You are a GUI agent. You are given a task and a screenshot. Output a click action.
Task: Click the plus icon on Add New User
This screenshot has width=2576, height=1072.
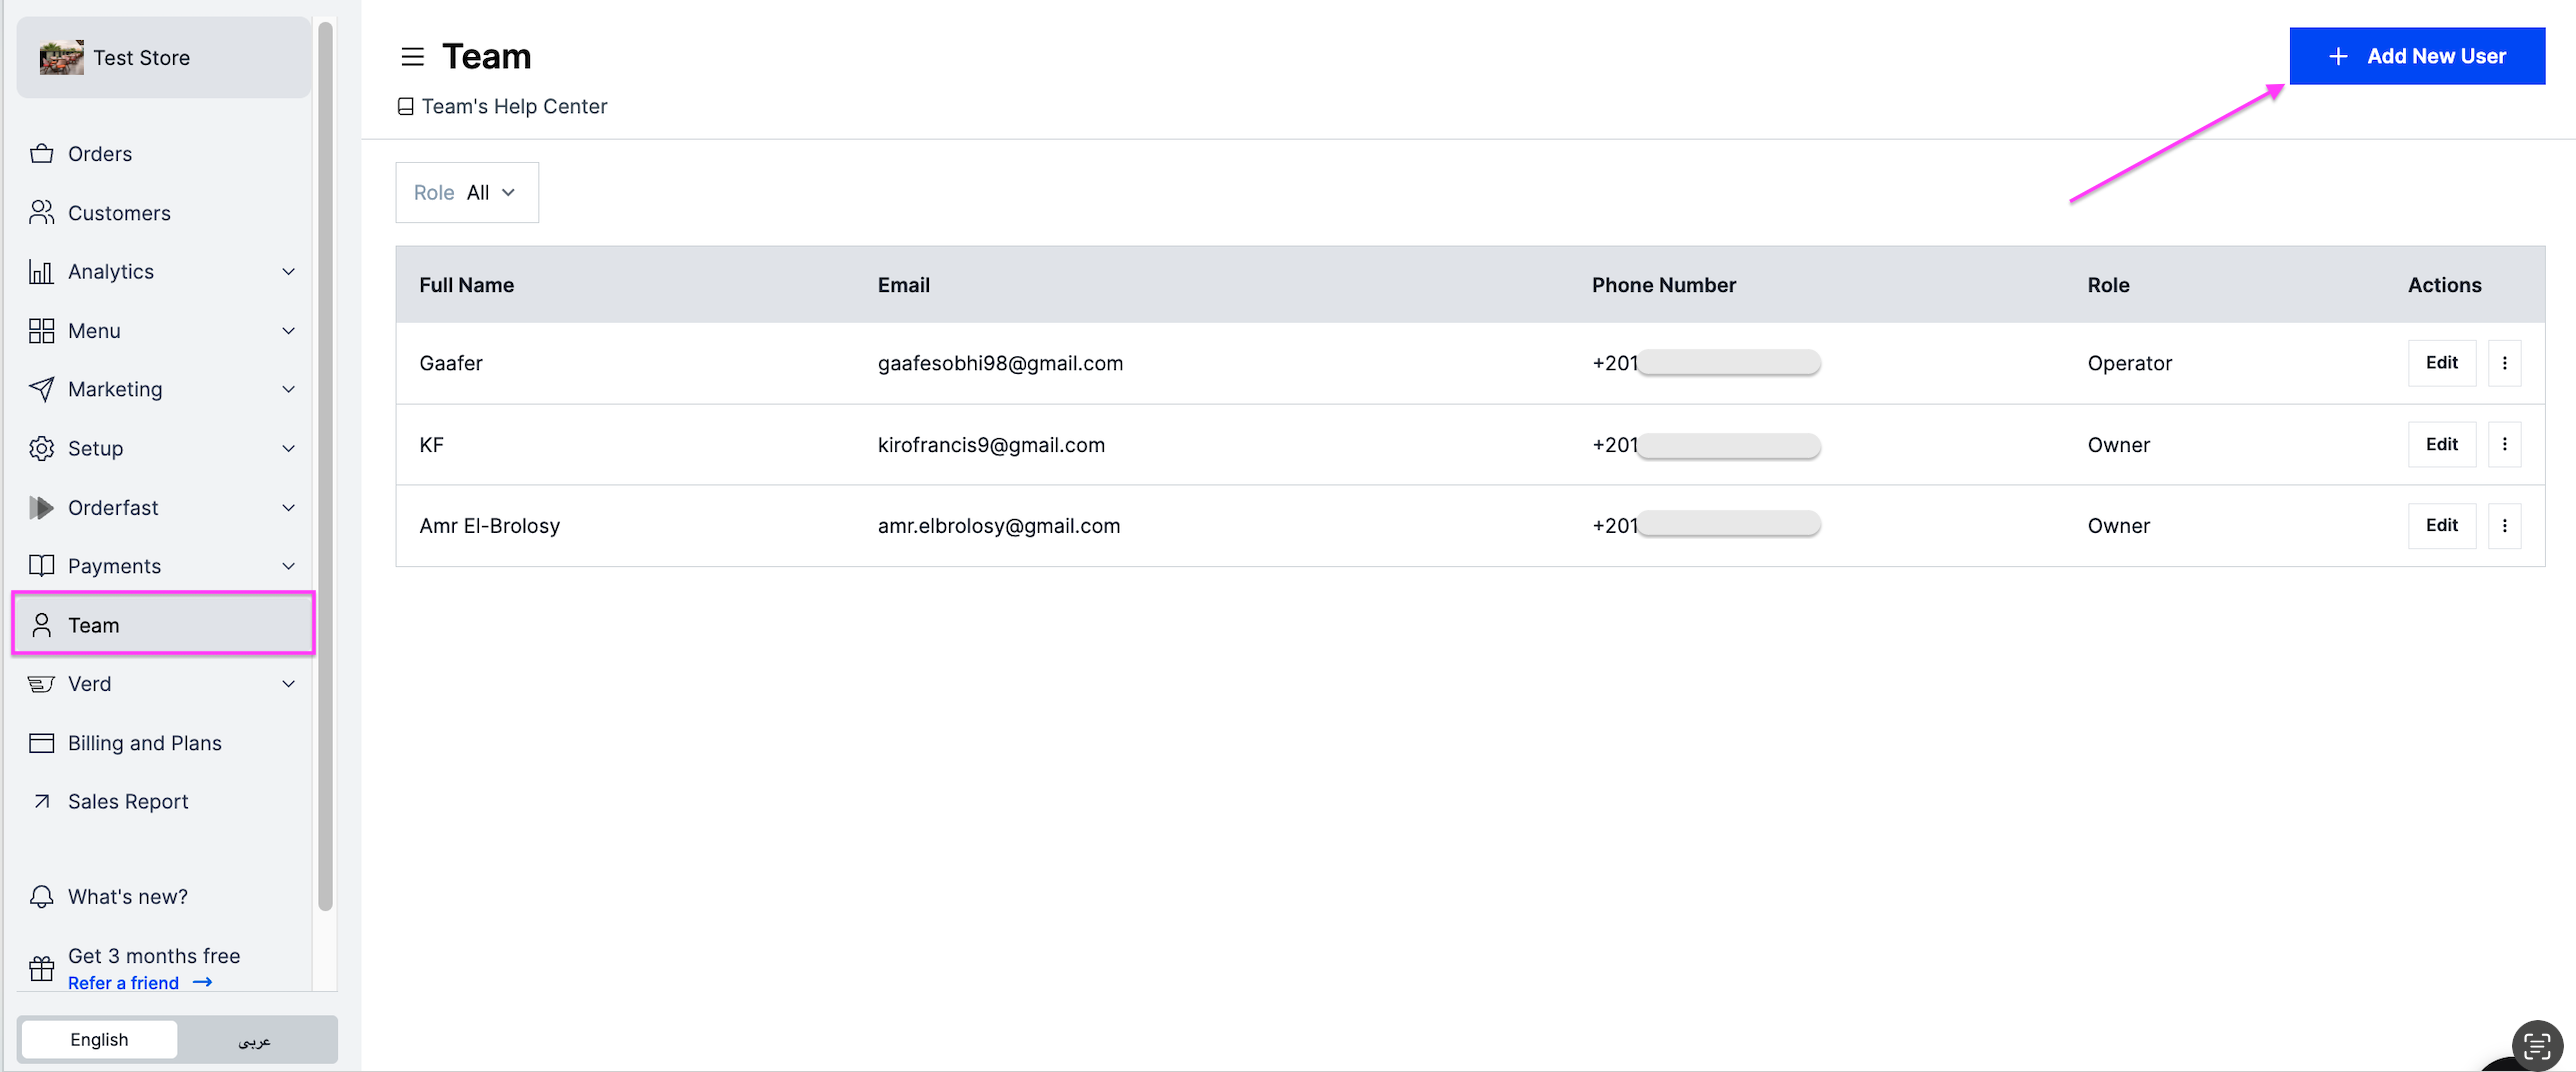tap(2338, 57)
